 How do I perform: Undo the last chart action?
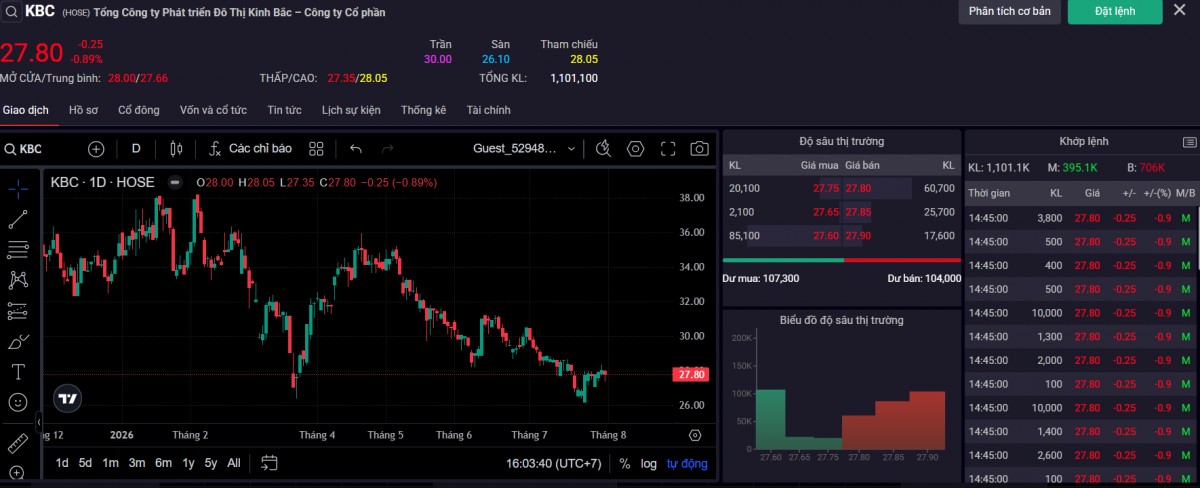tap(356, 149)
